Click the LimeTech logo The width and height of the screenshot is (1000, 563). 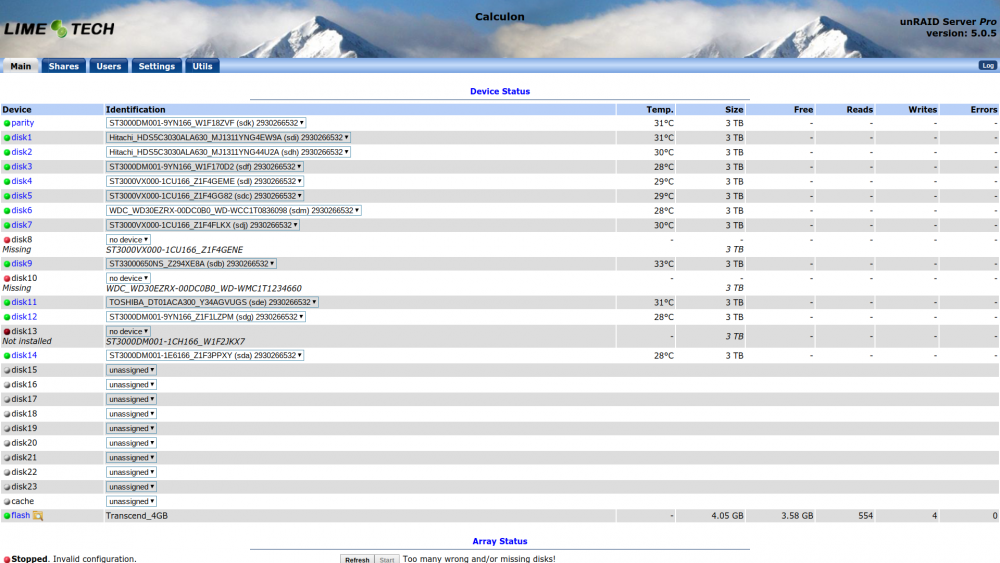pyautogui.click(x=59, y=29)
